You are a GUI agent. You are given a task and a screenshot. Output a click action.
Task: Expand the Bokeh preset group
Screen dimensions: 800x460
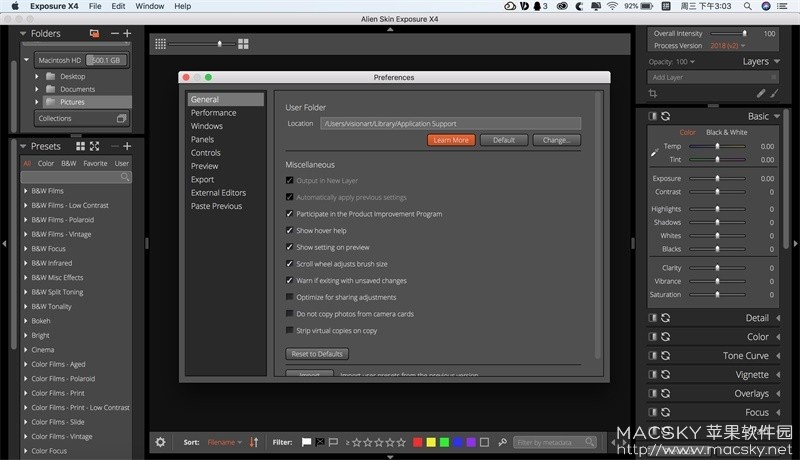[26, 321]
